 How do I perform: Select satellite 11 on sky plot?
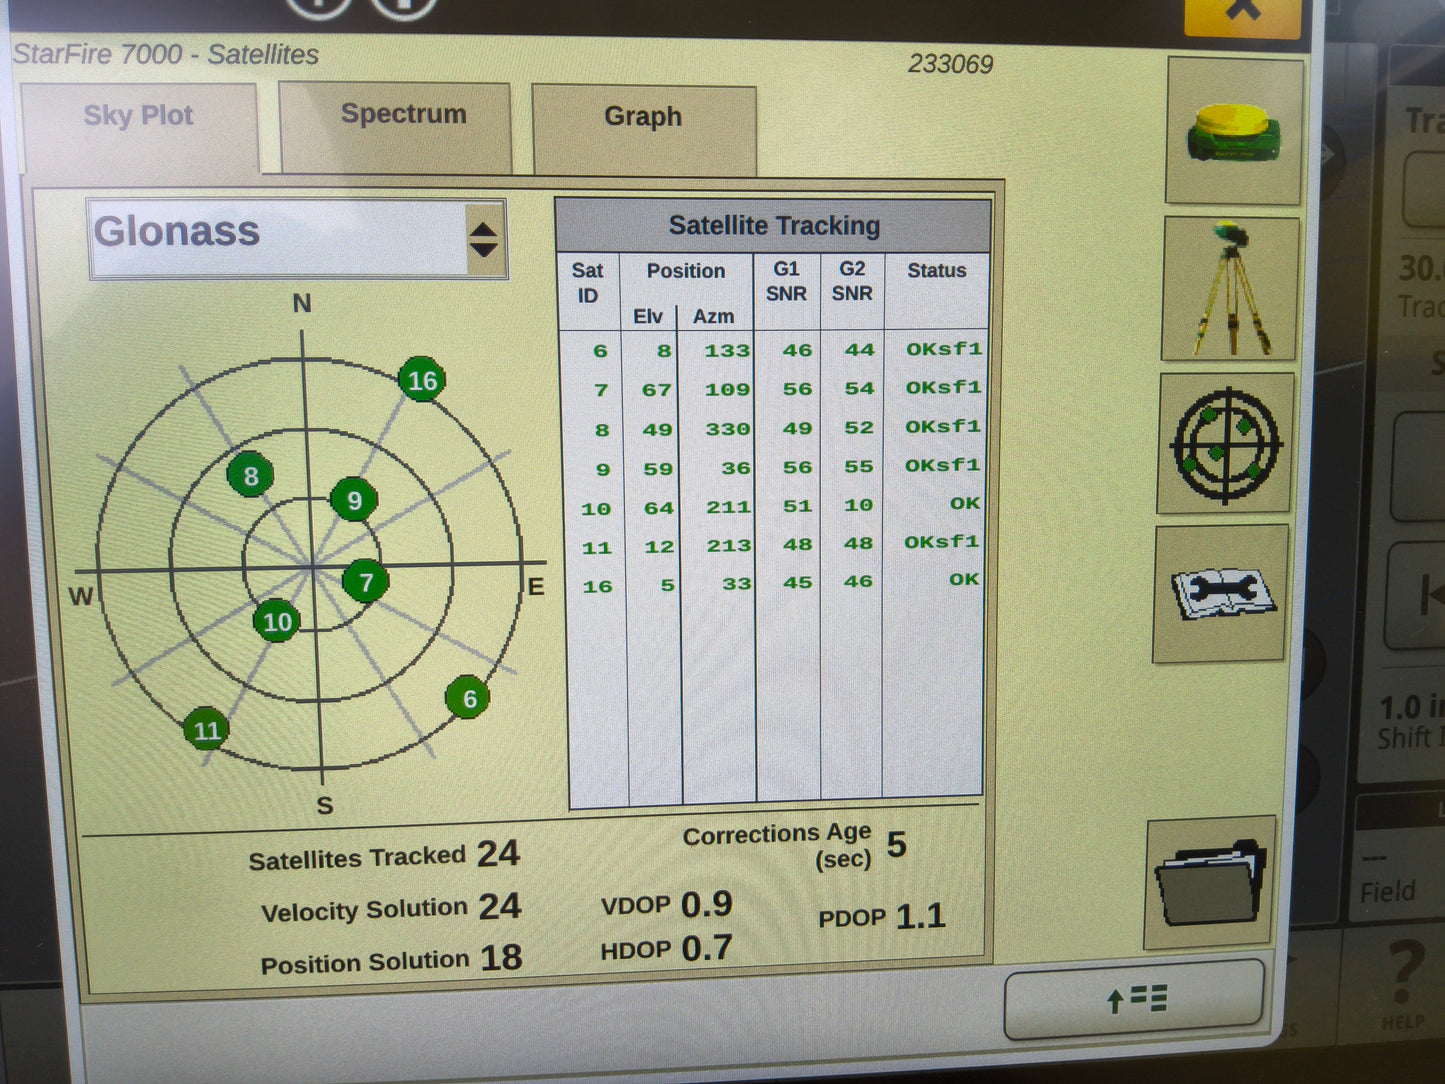pos(207,730)
